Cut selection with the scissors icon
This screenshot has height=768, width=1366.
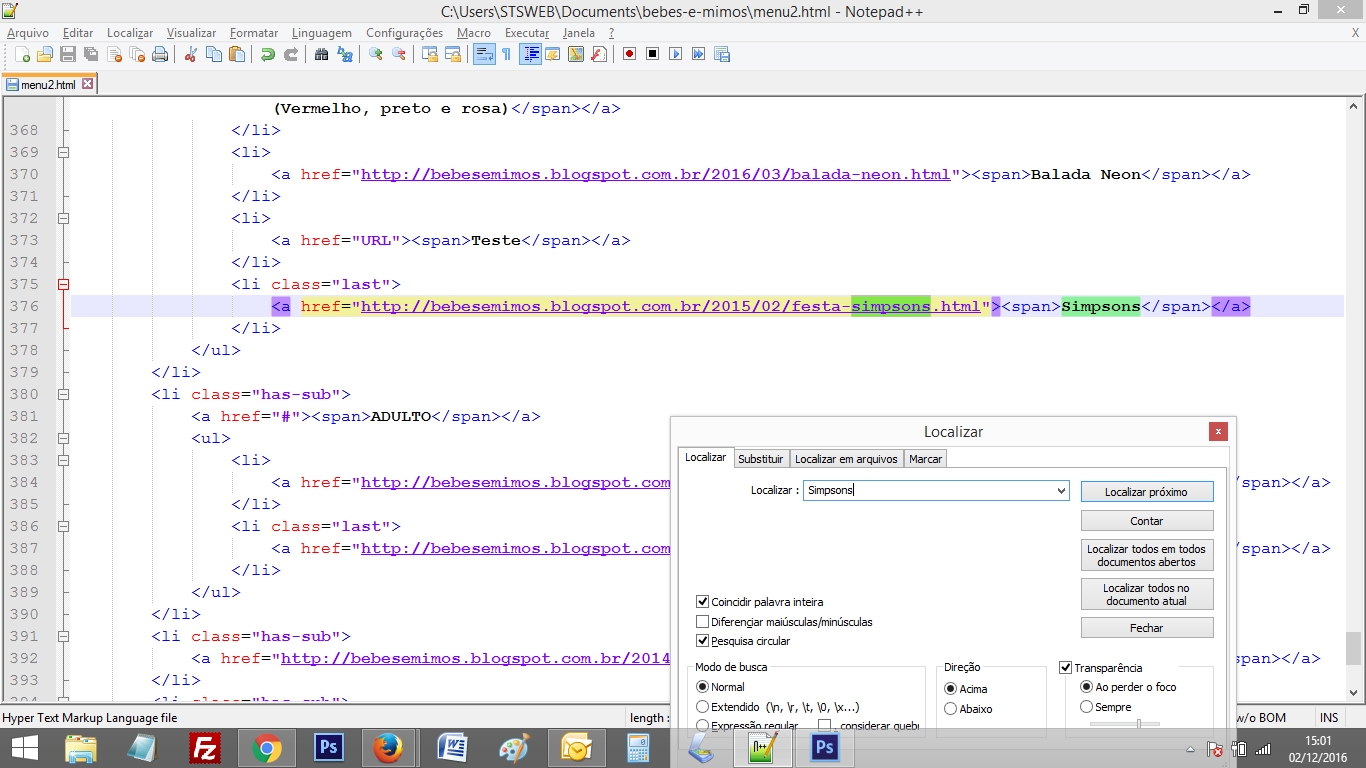[190, 54]
